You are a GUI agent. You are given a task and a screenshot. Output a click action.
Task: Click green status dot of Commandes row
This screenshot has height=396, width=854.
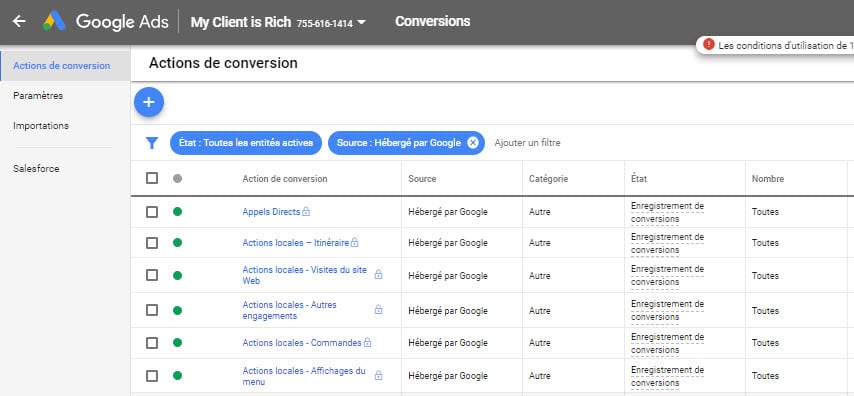point(178,343)
